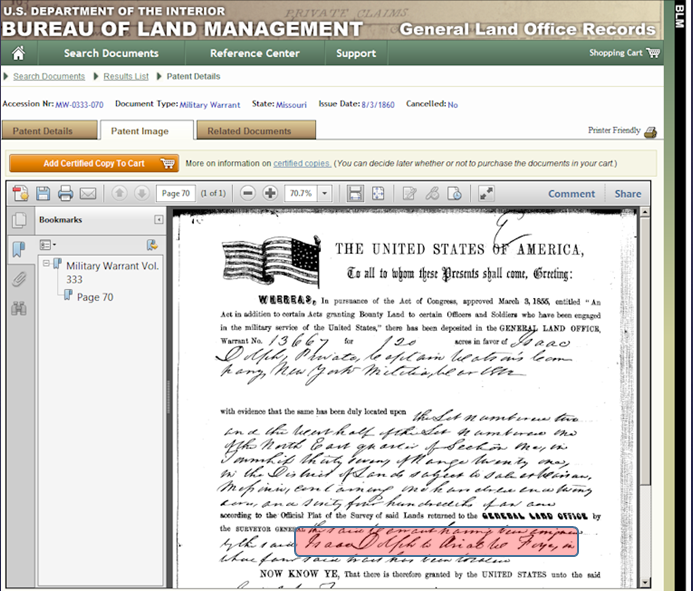Click the Shopping Cart text label
The height and width of the screenshot is (591, 693).
click(615, 53)
